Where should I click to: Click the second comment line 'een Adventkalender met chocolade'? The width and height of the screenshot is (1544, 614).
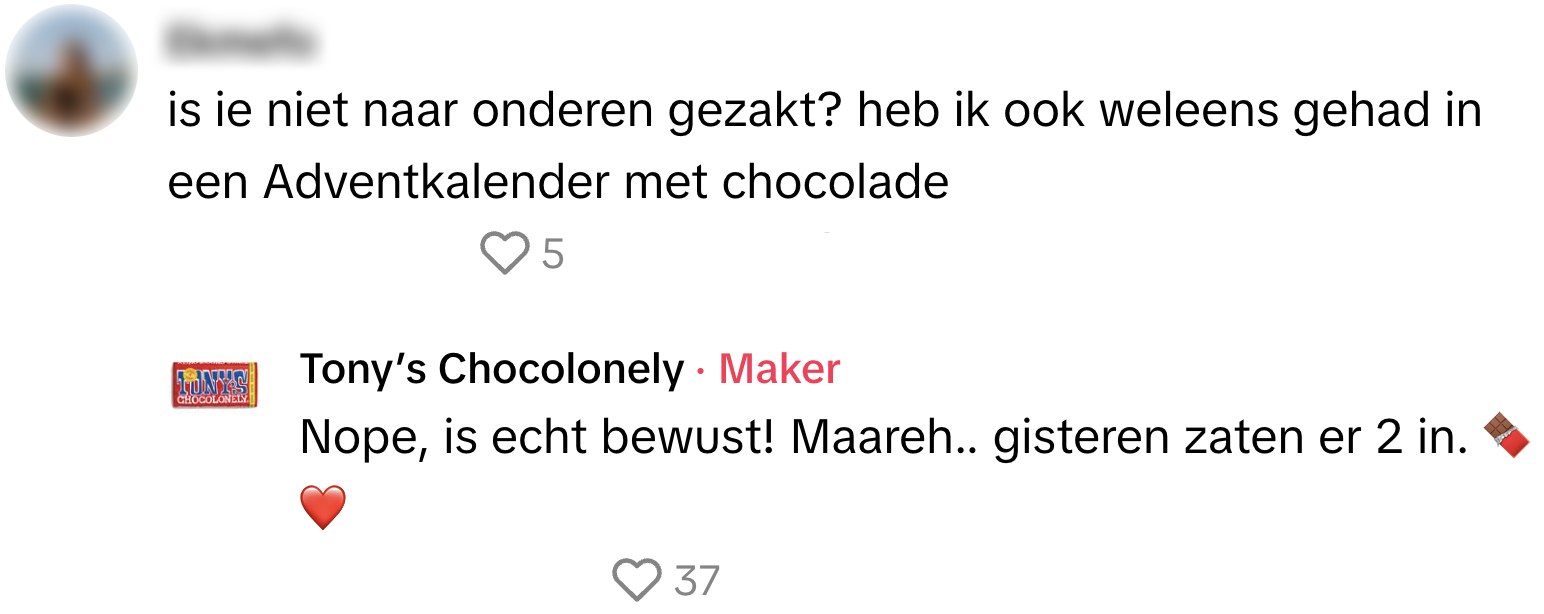click(557, 183)
